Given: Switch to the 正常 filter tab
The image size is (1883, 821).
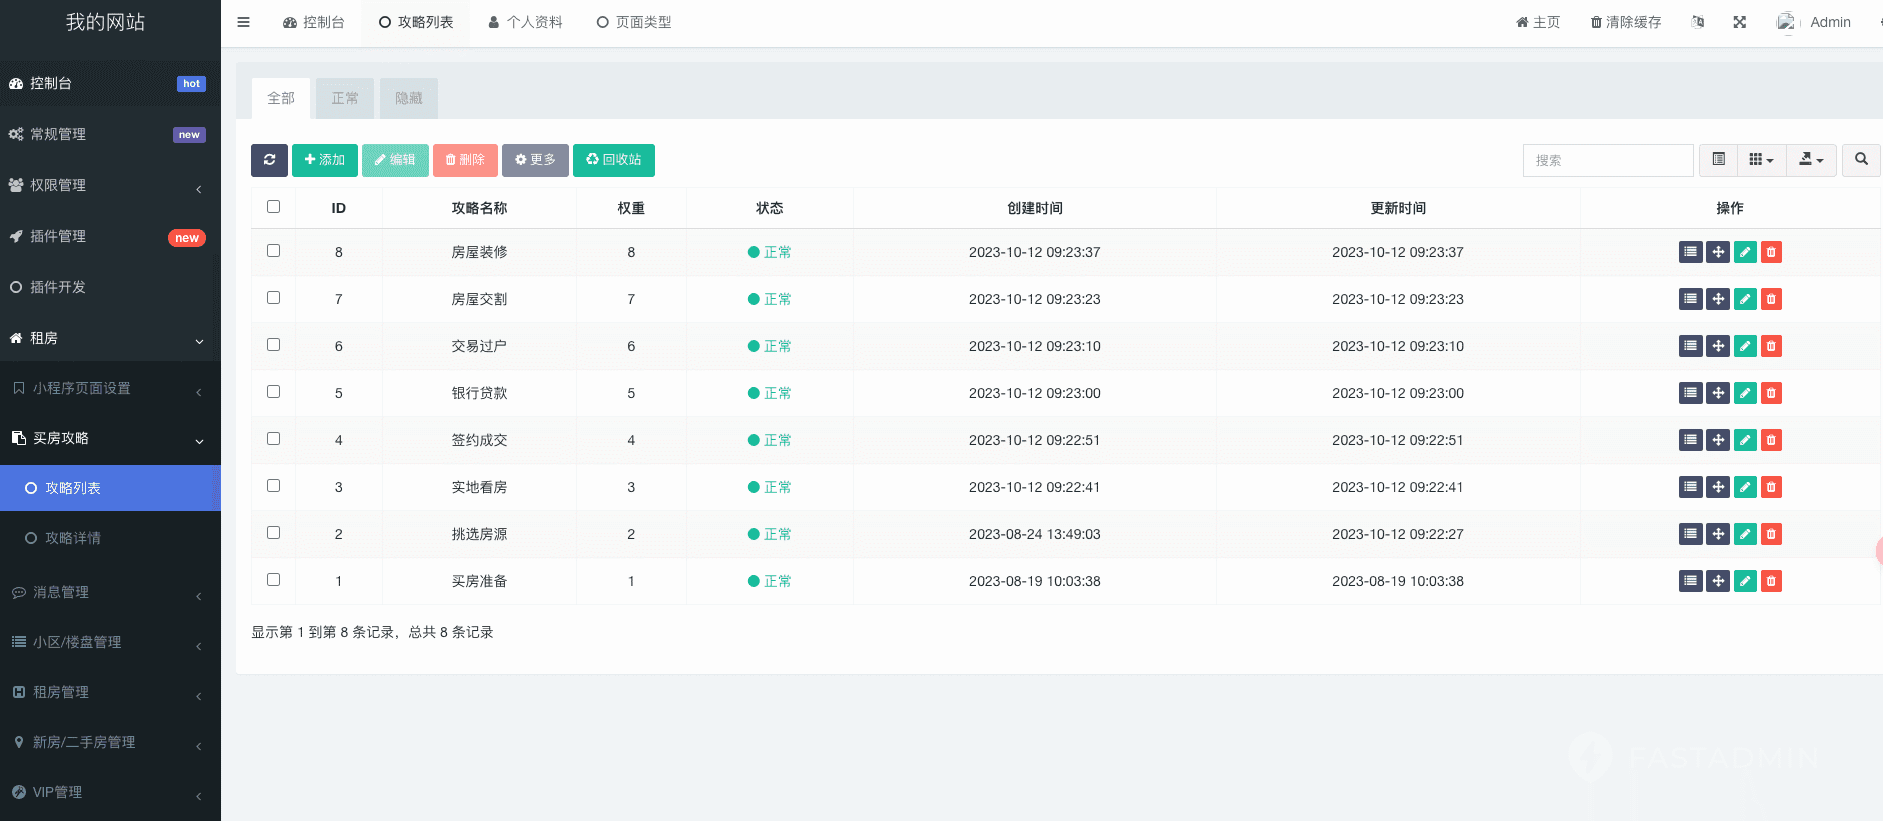Looking at the screenshot, I should pos(345,98).
